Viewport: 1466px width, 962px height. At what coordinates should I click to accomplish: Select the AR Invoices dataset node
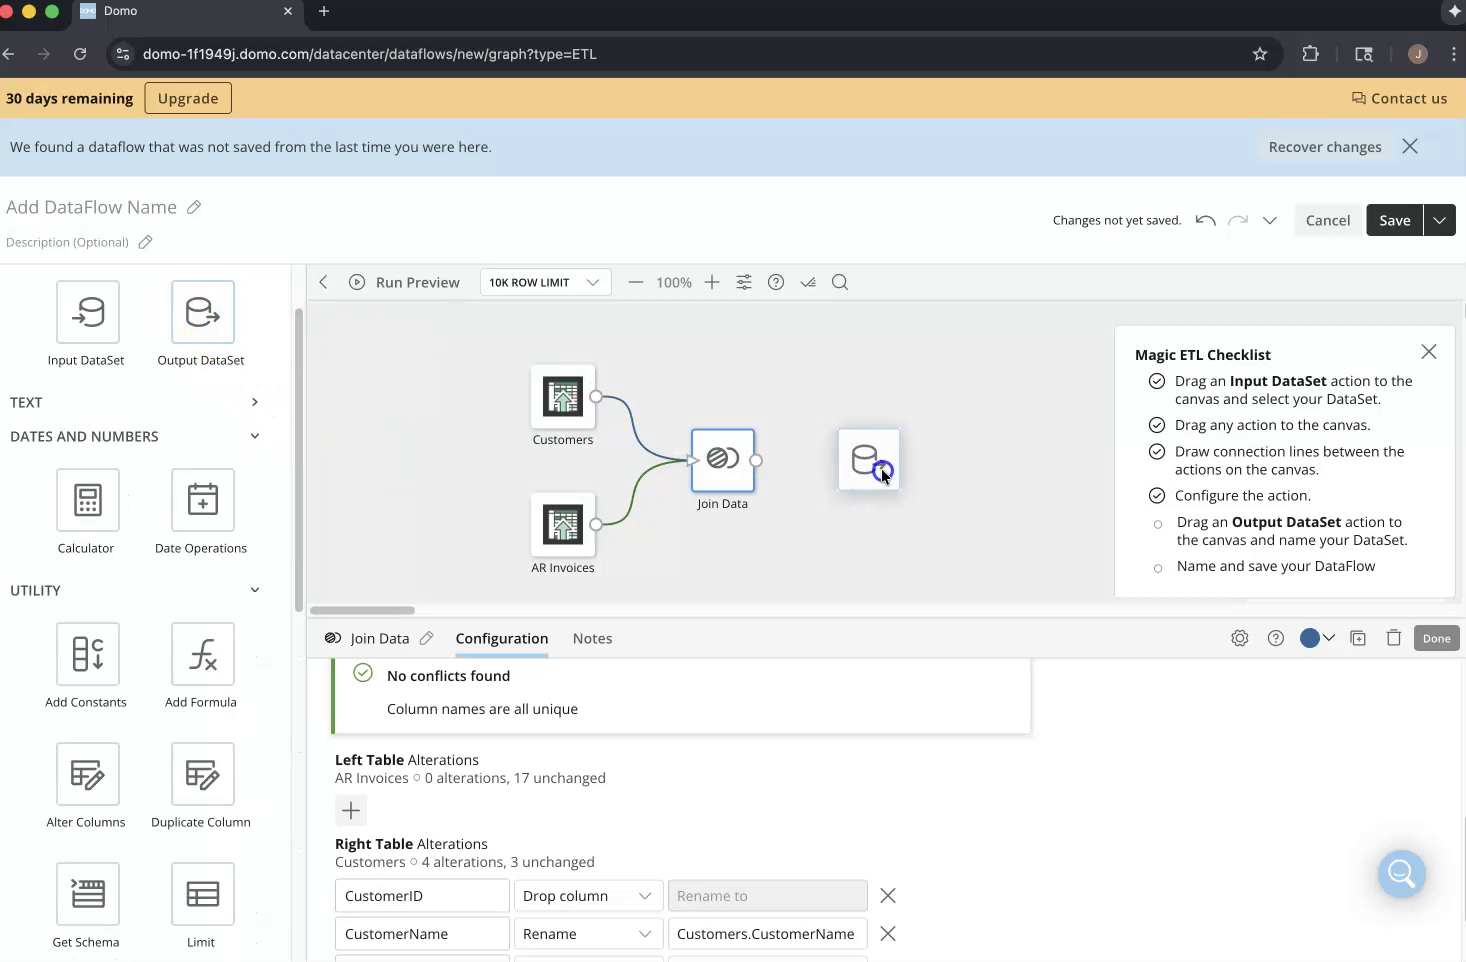[563, 525]
